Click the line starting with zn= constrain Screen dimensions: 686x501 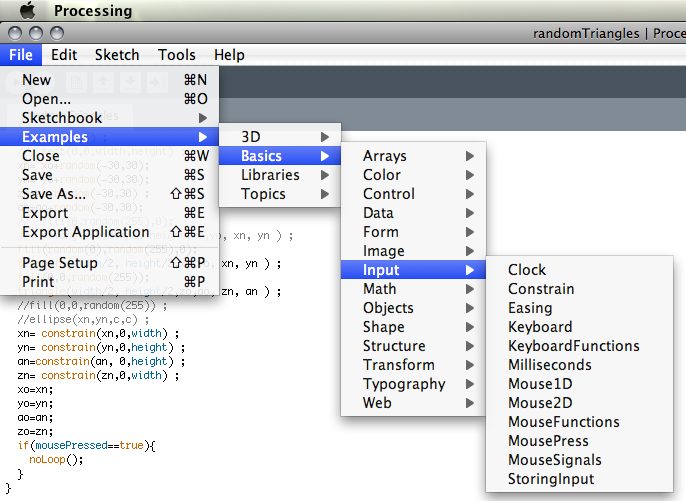point(98,375)
